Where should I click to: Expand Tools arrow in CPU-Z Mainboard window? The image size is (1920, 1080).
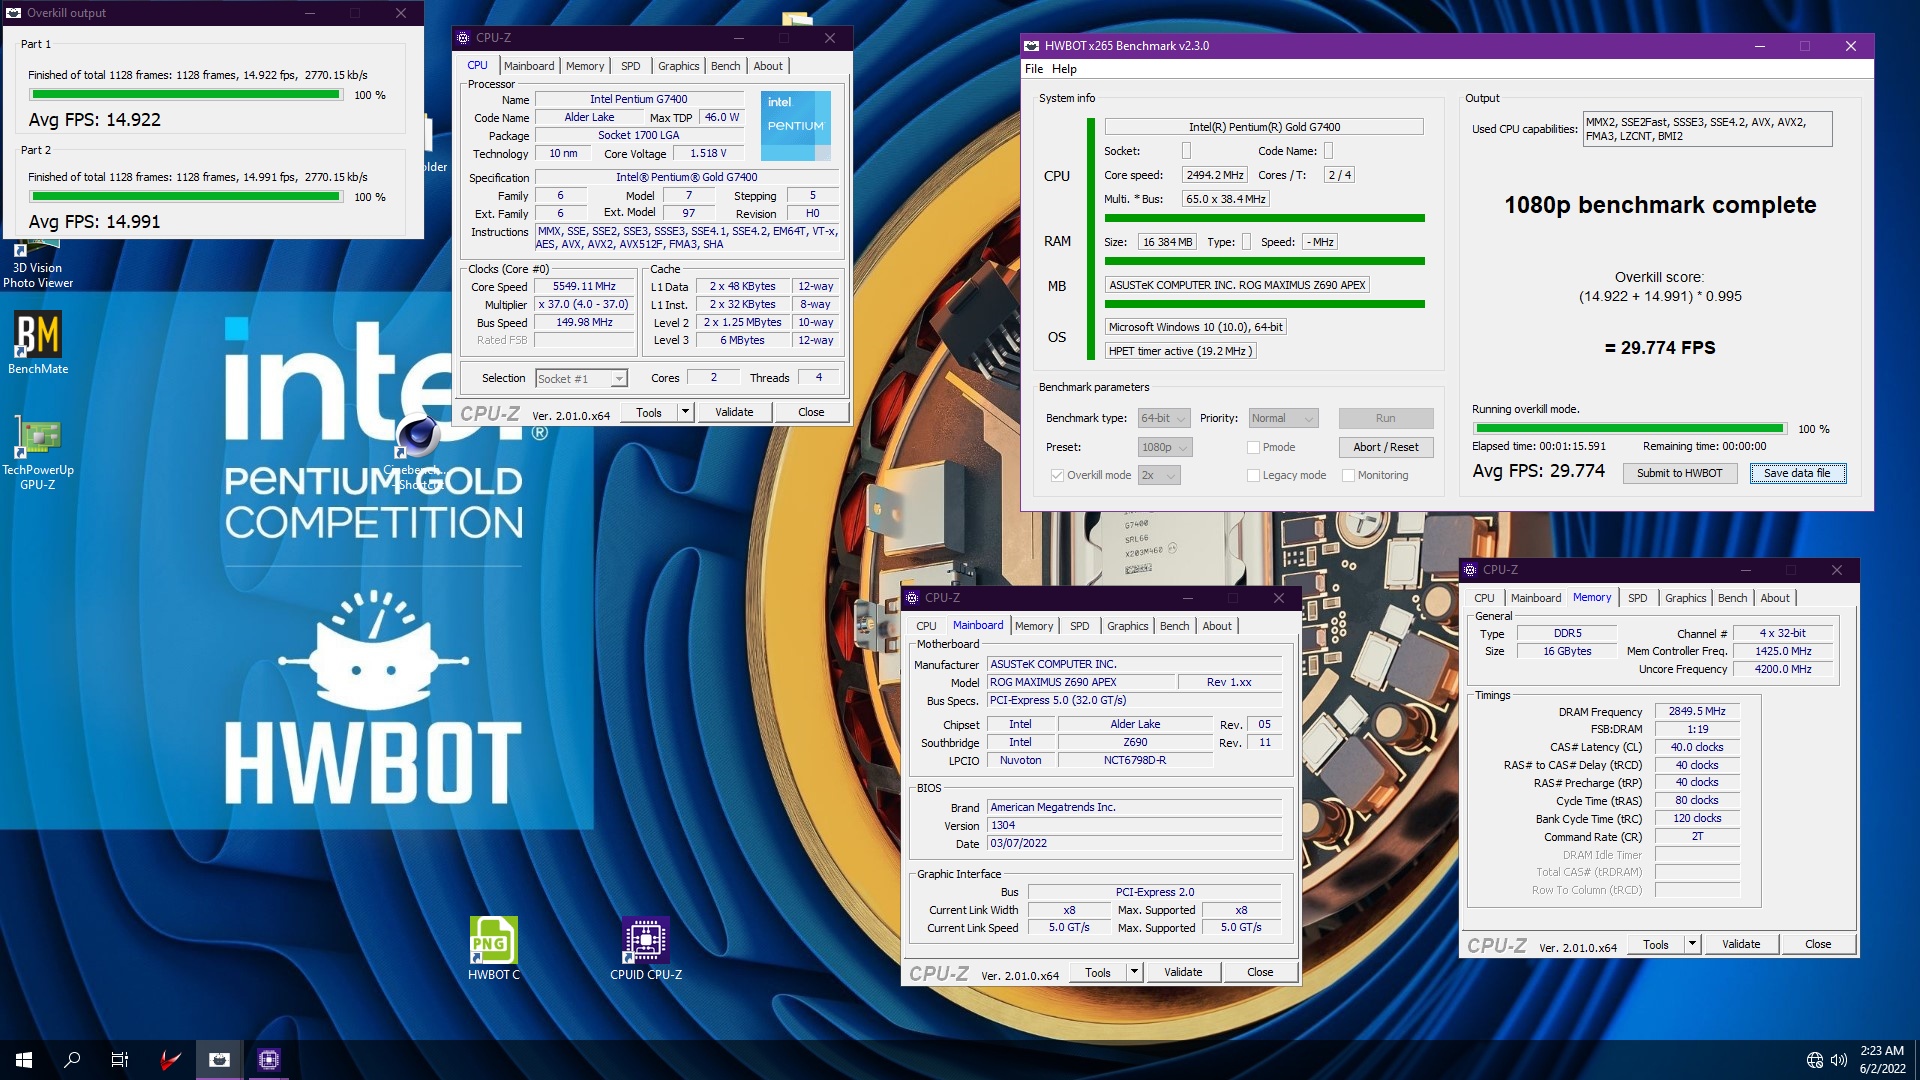click(x=1134, y=972)
